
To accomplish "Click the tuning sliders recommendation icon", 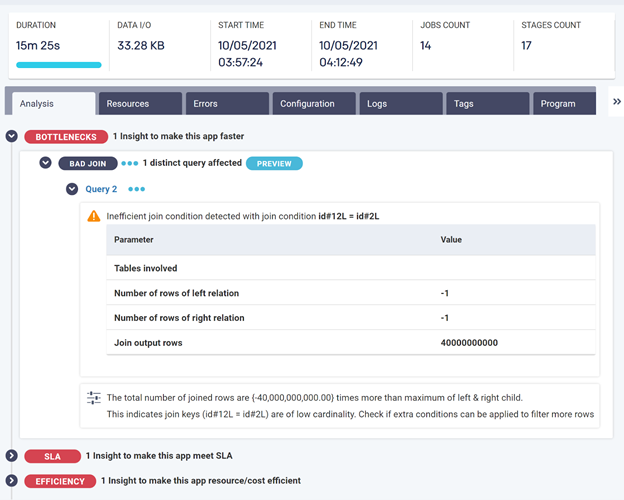I will [x=94, y=397].
